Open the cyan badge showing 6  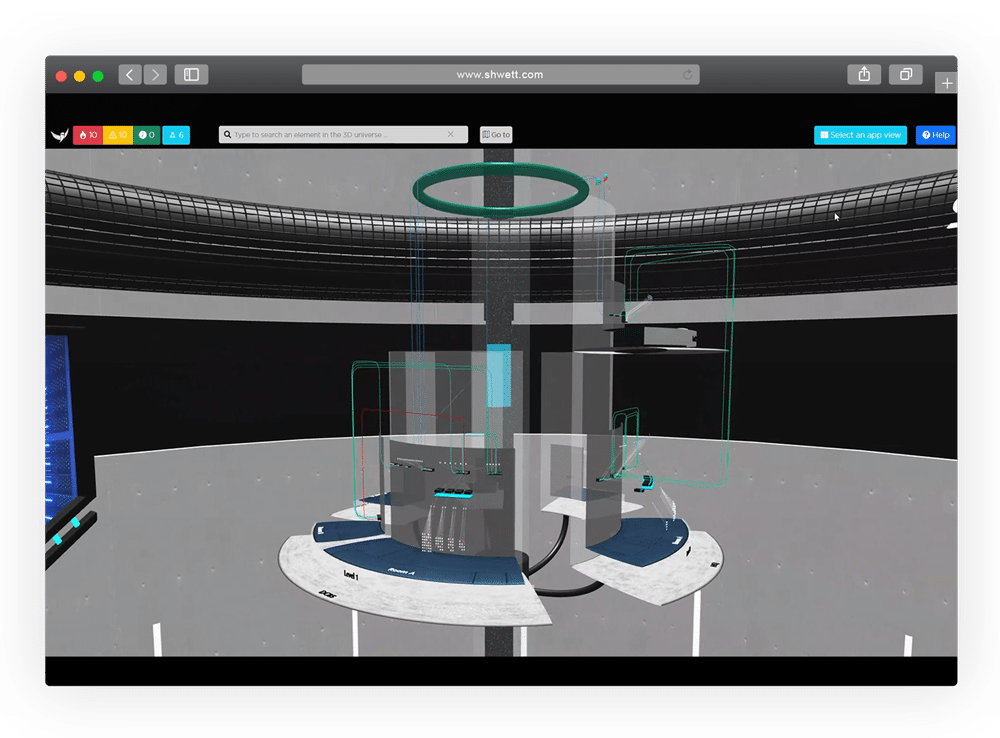176,135
